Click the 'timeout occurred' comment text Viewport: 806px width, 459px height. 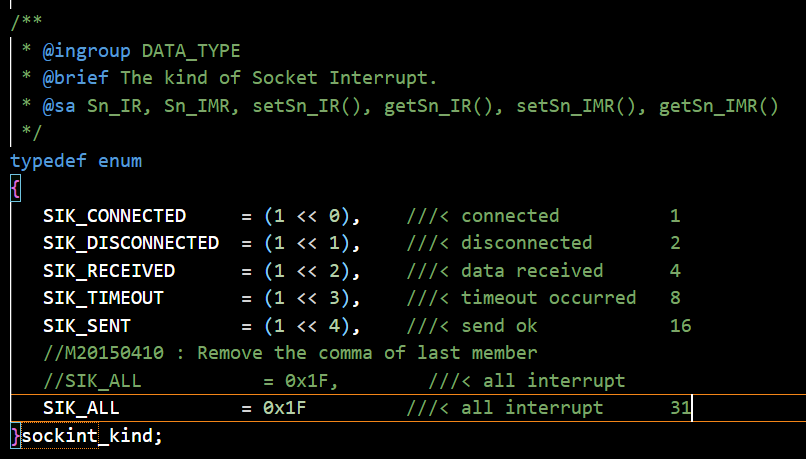[548, 298]
